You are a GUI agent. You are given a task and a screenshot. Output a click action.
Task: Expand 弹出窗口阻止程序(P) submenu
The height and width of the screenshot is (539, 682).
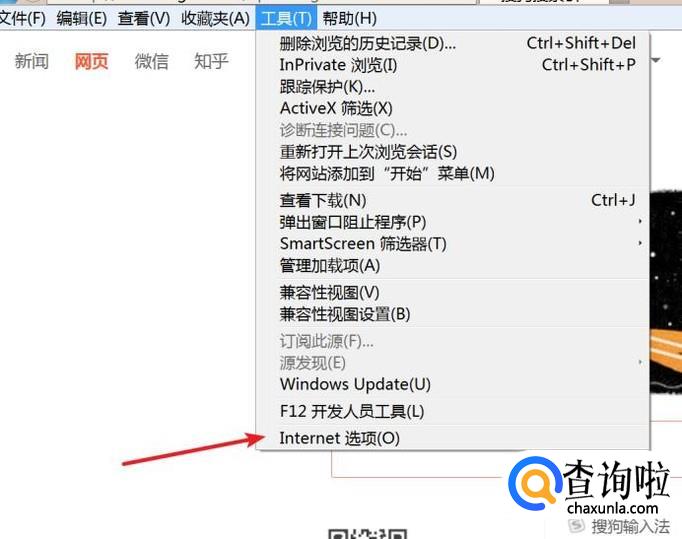(x=453, y=222)
